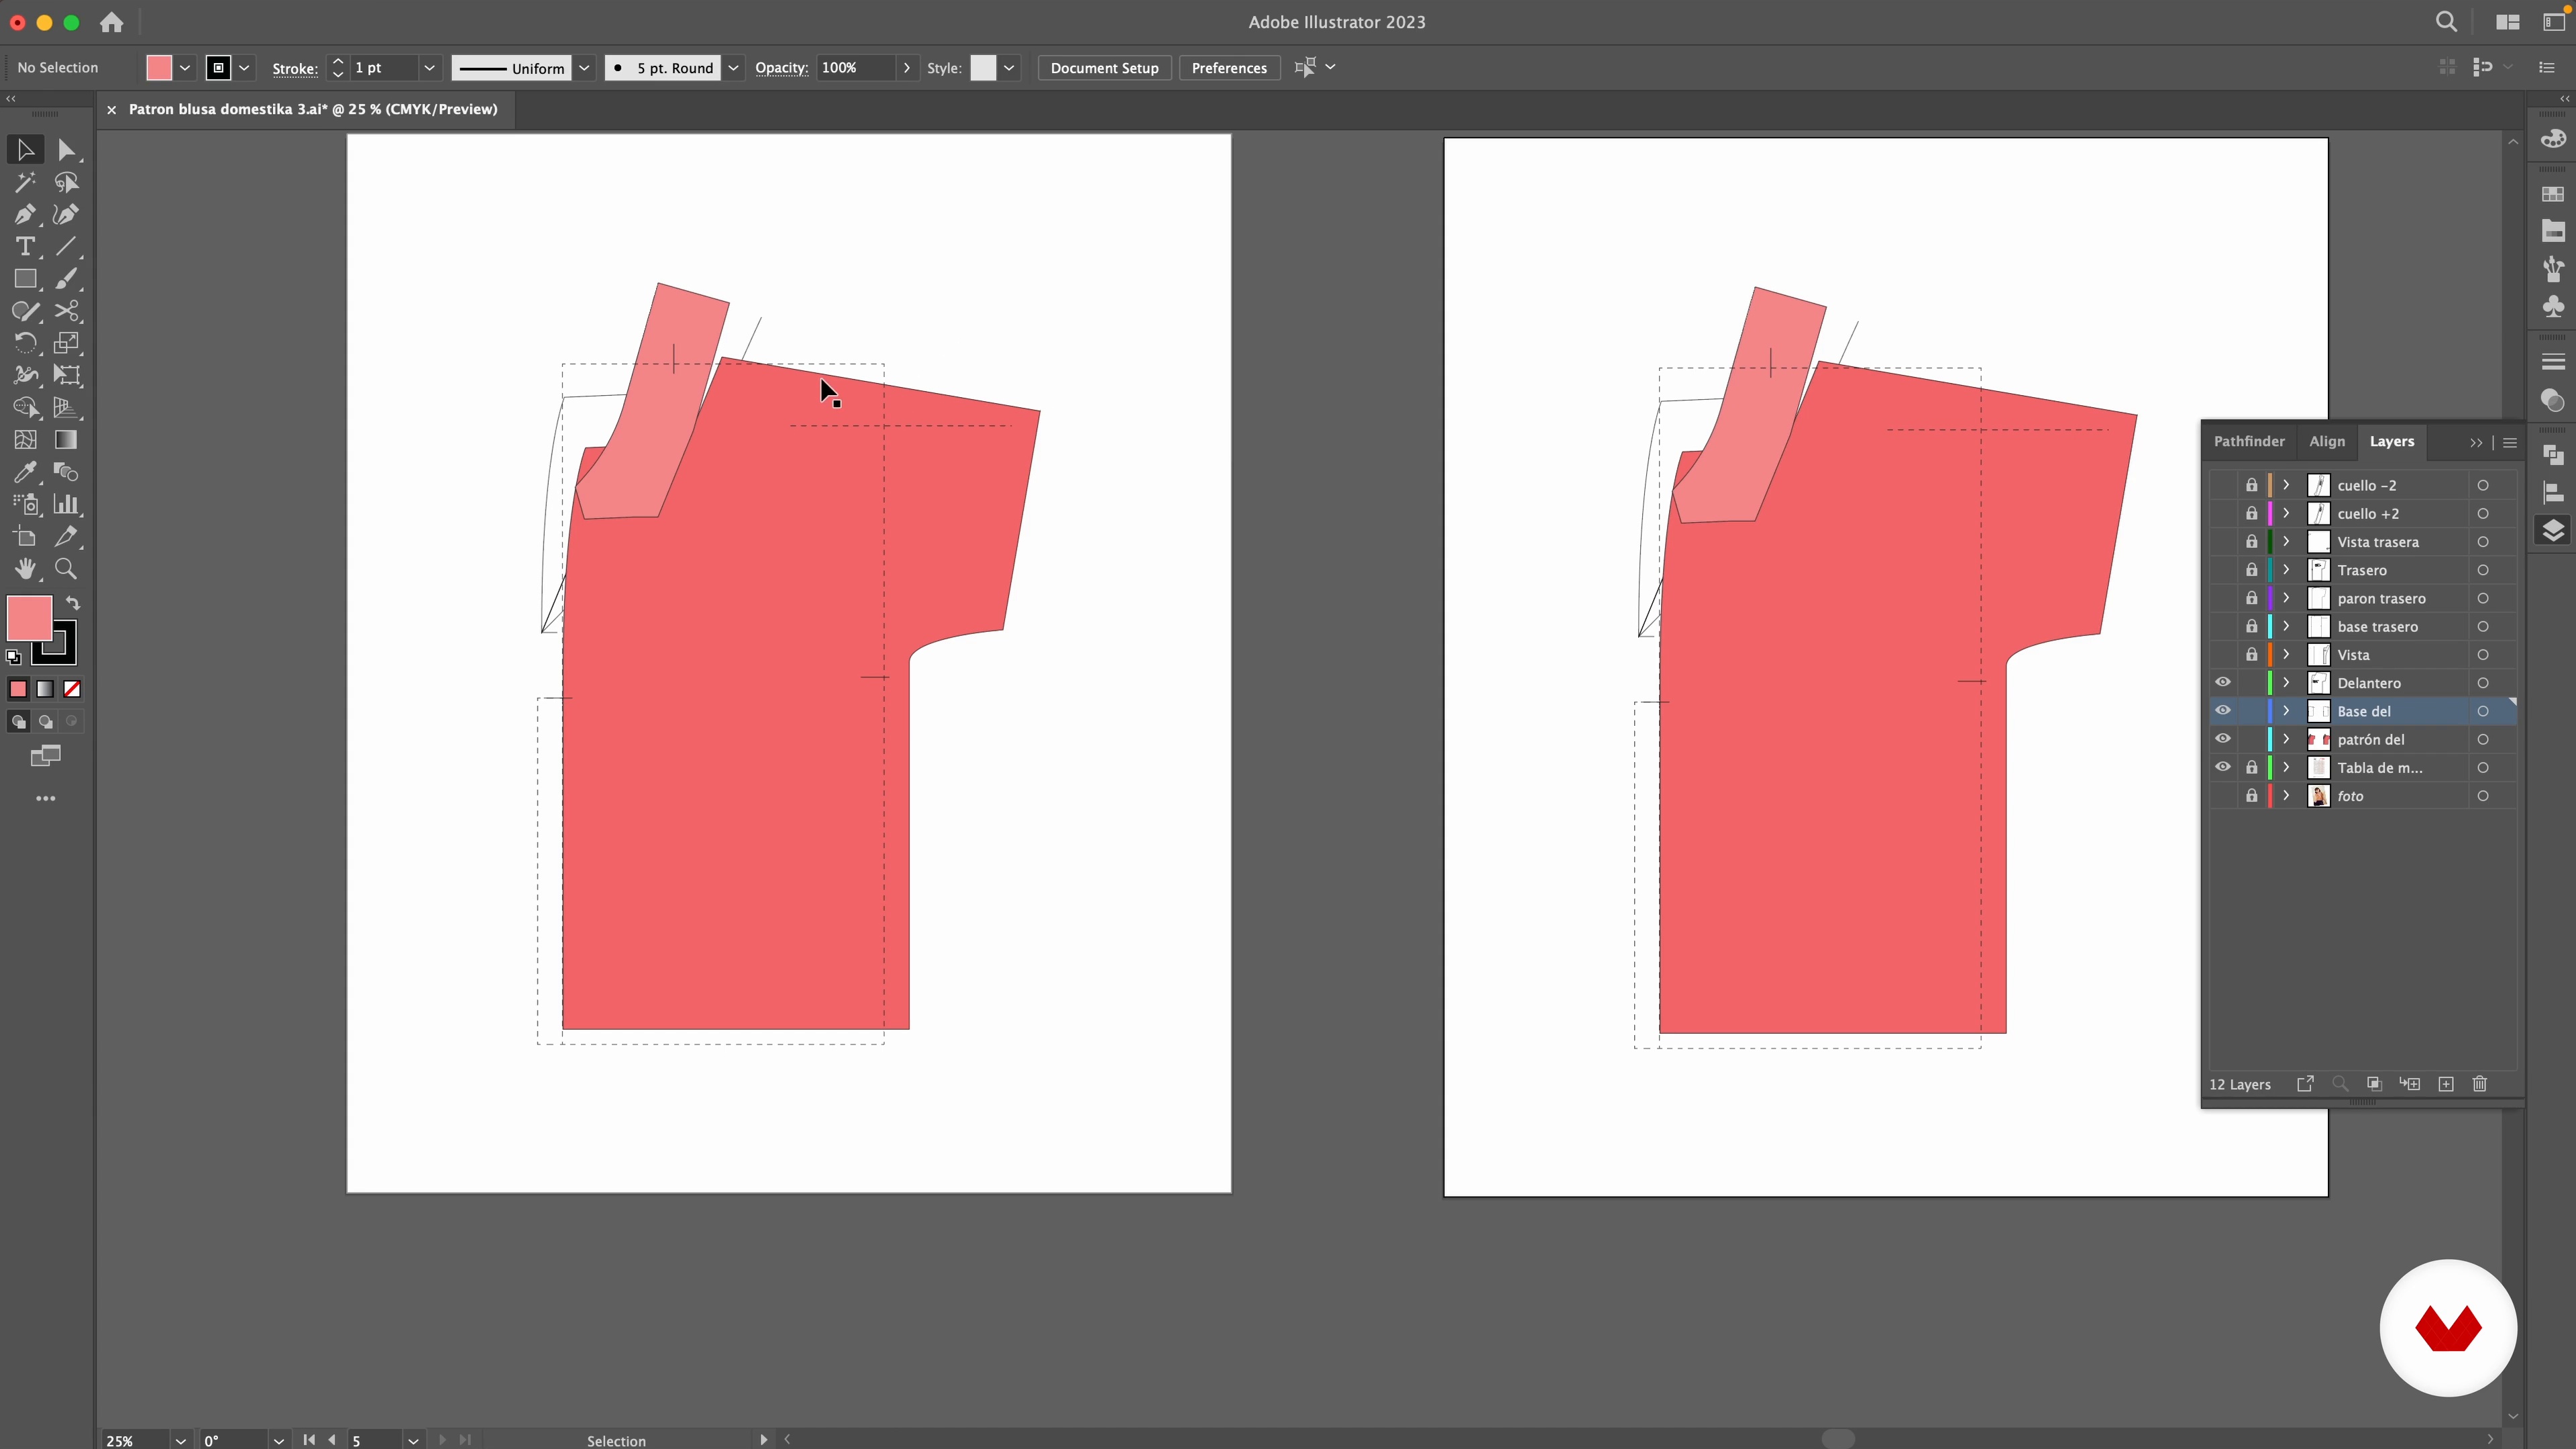Show the cuello +2 layer visibility
2576x1449 pixels.
click(2222, 513)
